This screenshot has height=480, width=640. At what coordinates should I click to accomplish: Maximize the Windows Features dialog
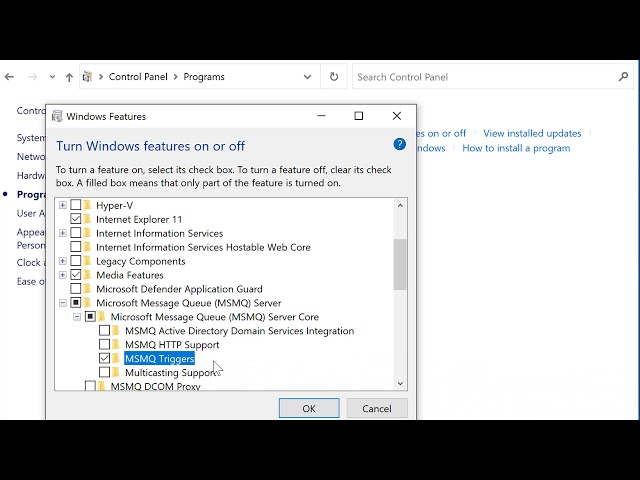click(x=358, y=116)
